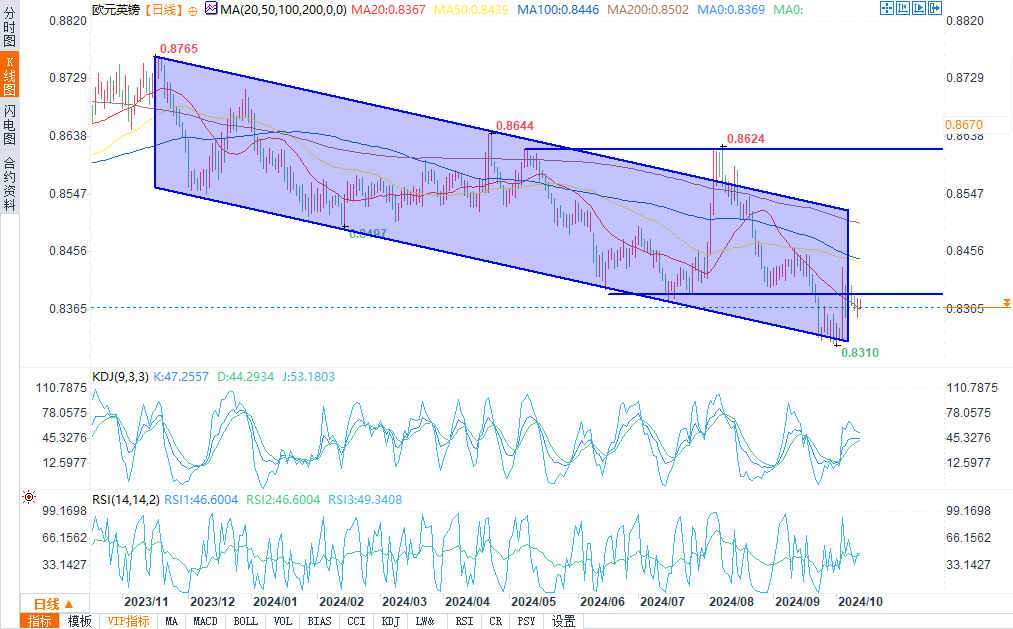1013x629 pixels.
Task: Click the play-forward chart axis icon
Action: click(918, 8)
